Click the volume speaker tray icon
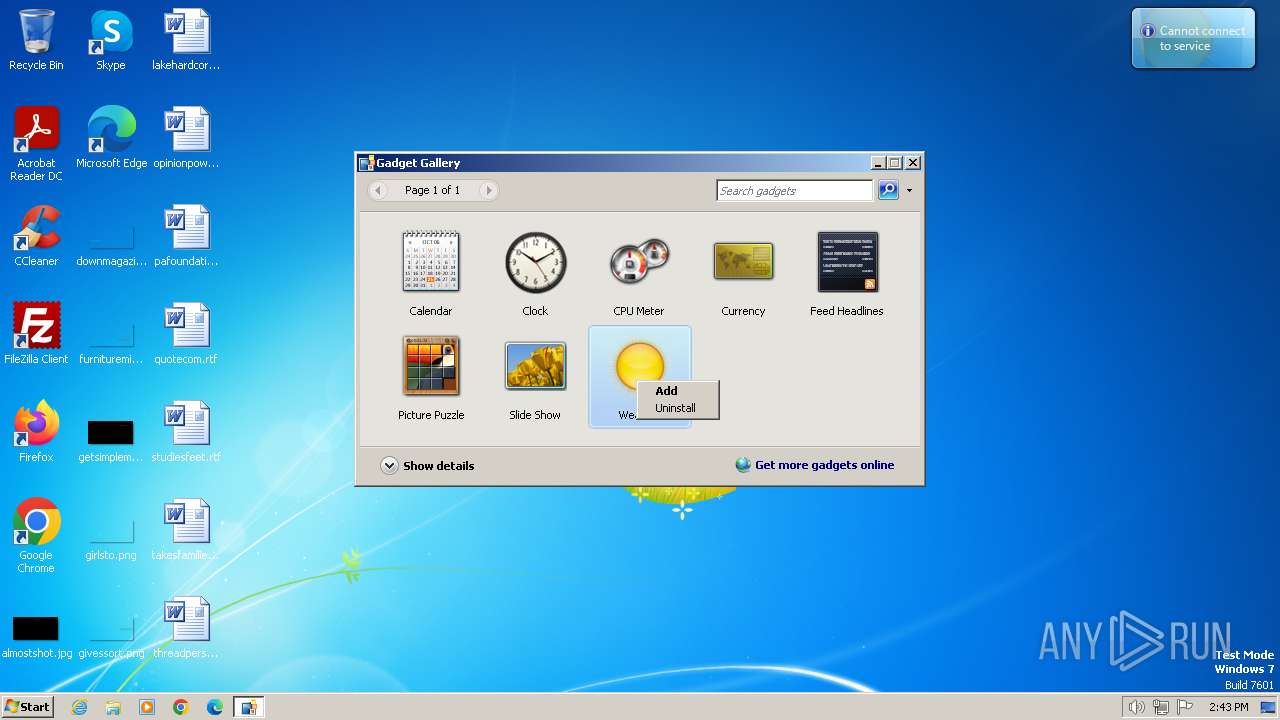 coord(1136,707)
